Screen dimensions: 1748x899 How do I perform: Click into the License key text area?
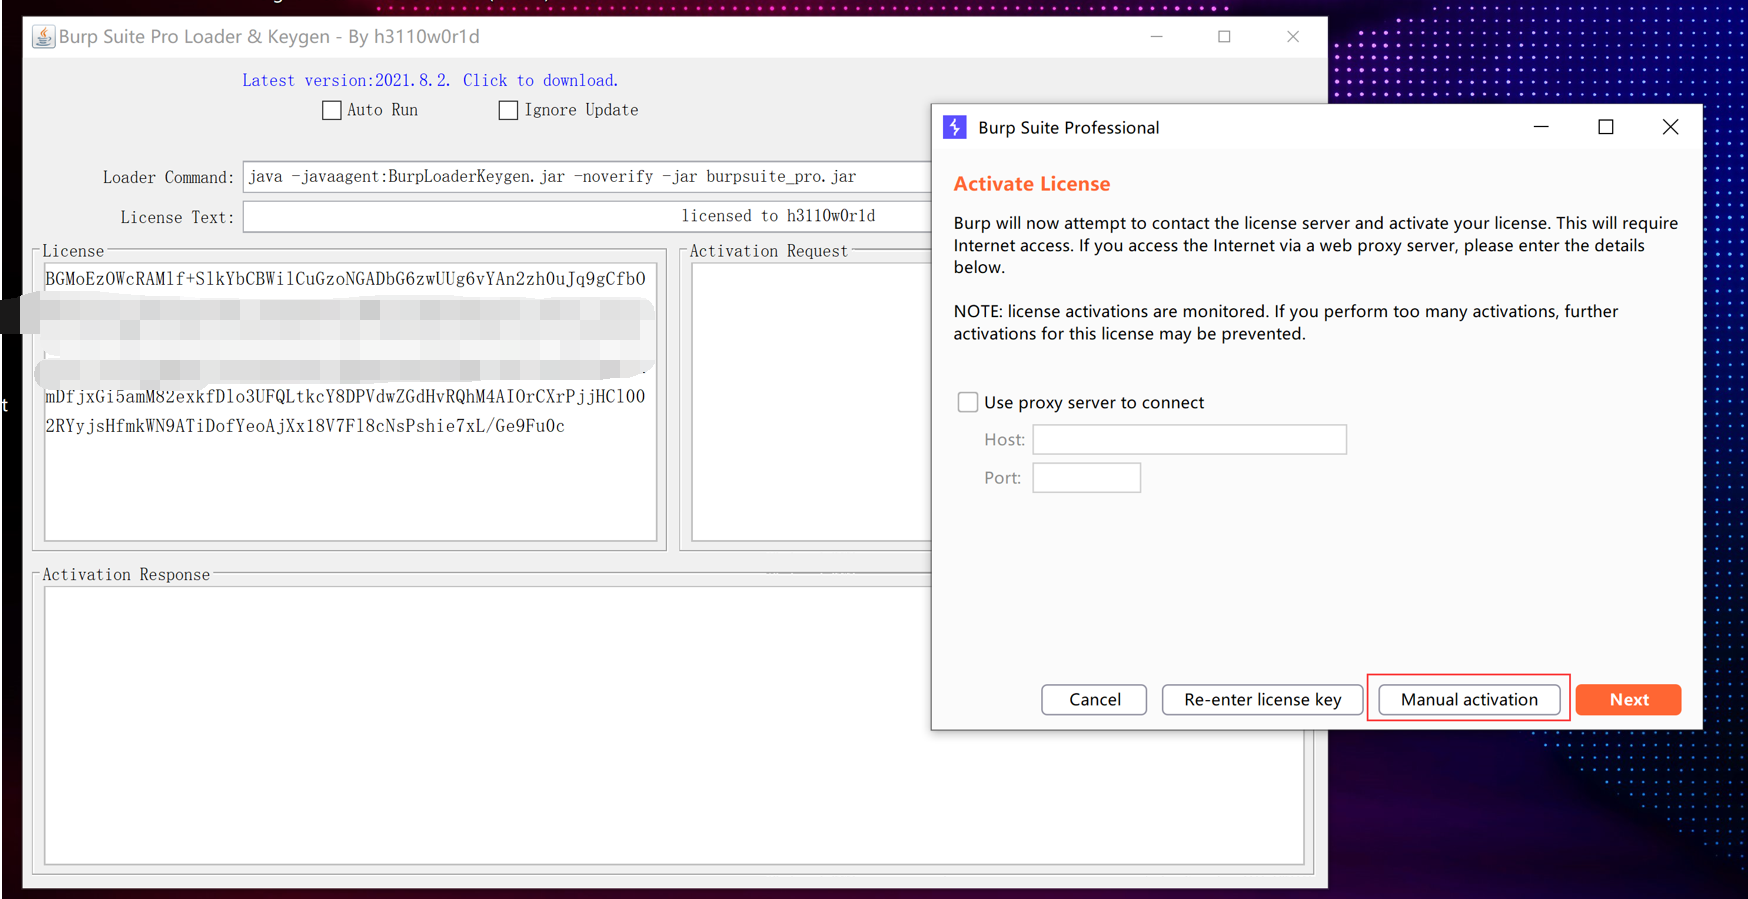click(x=350, y=402)
